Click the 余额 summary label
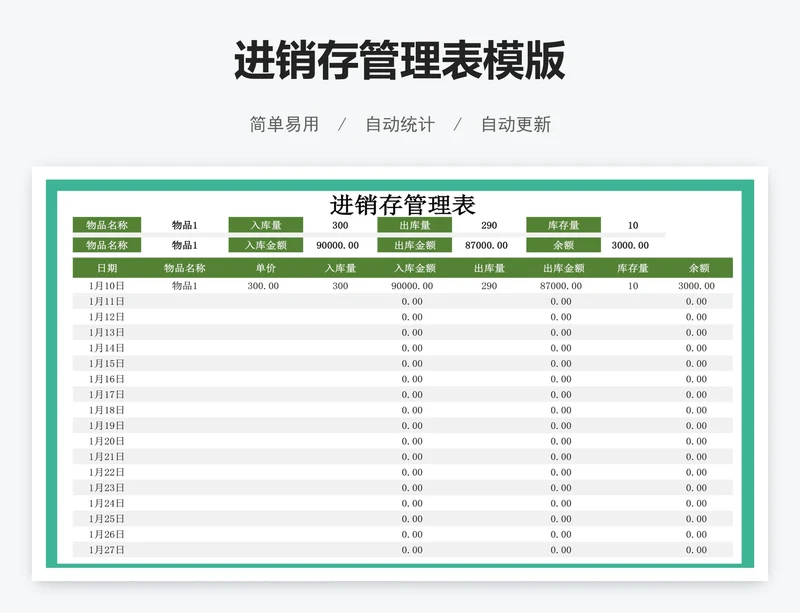The height and width of the screenshot is (613, 800). click(563, 245)
